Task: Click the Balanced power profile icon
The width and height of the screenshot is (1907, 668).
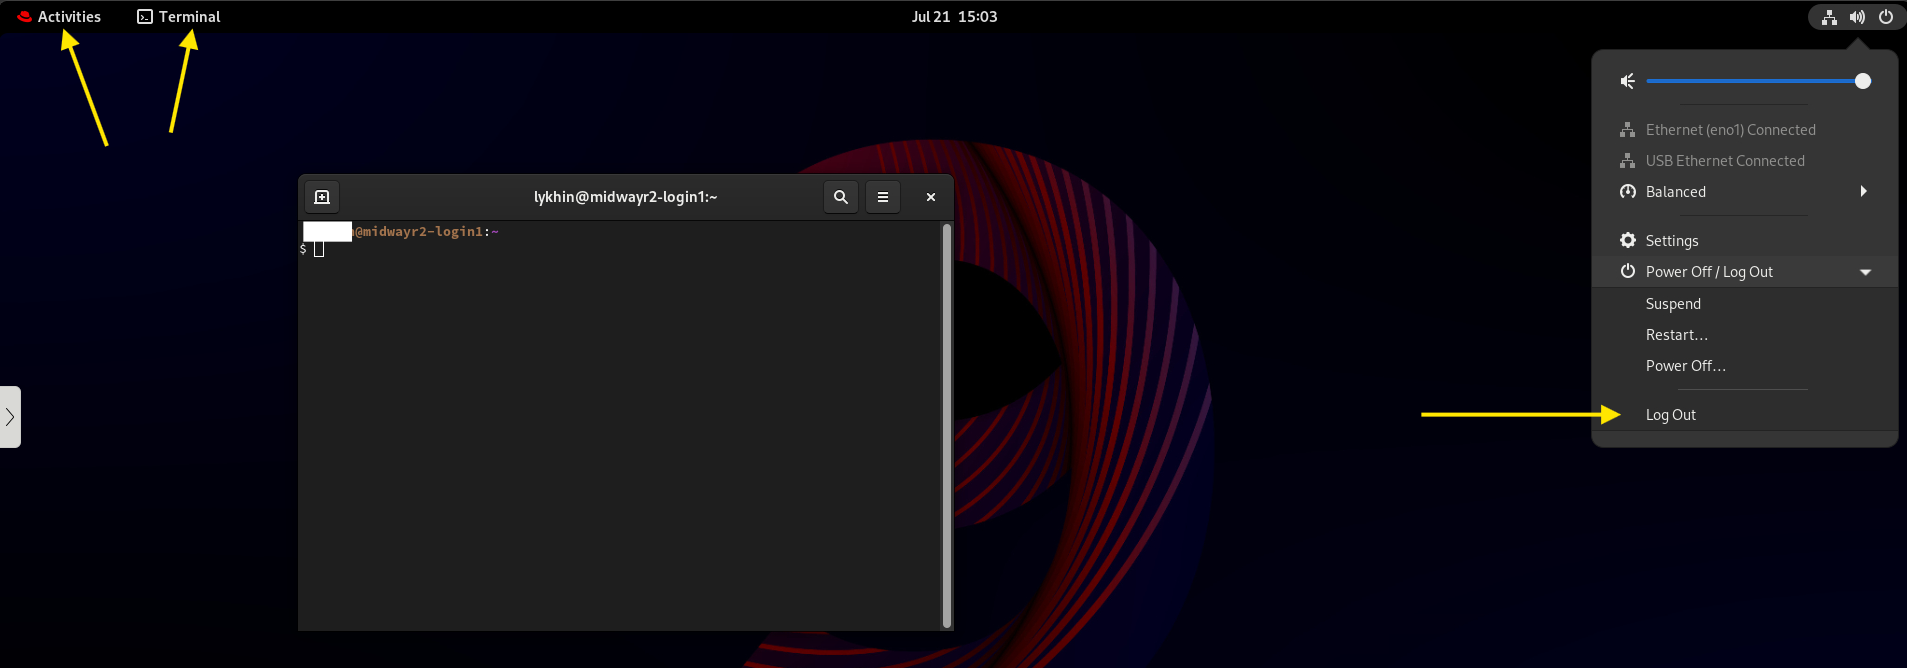Action: coord(1628,192)
